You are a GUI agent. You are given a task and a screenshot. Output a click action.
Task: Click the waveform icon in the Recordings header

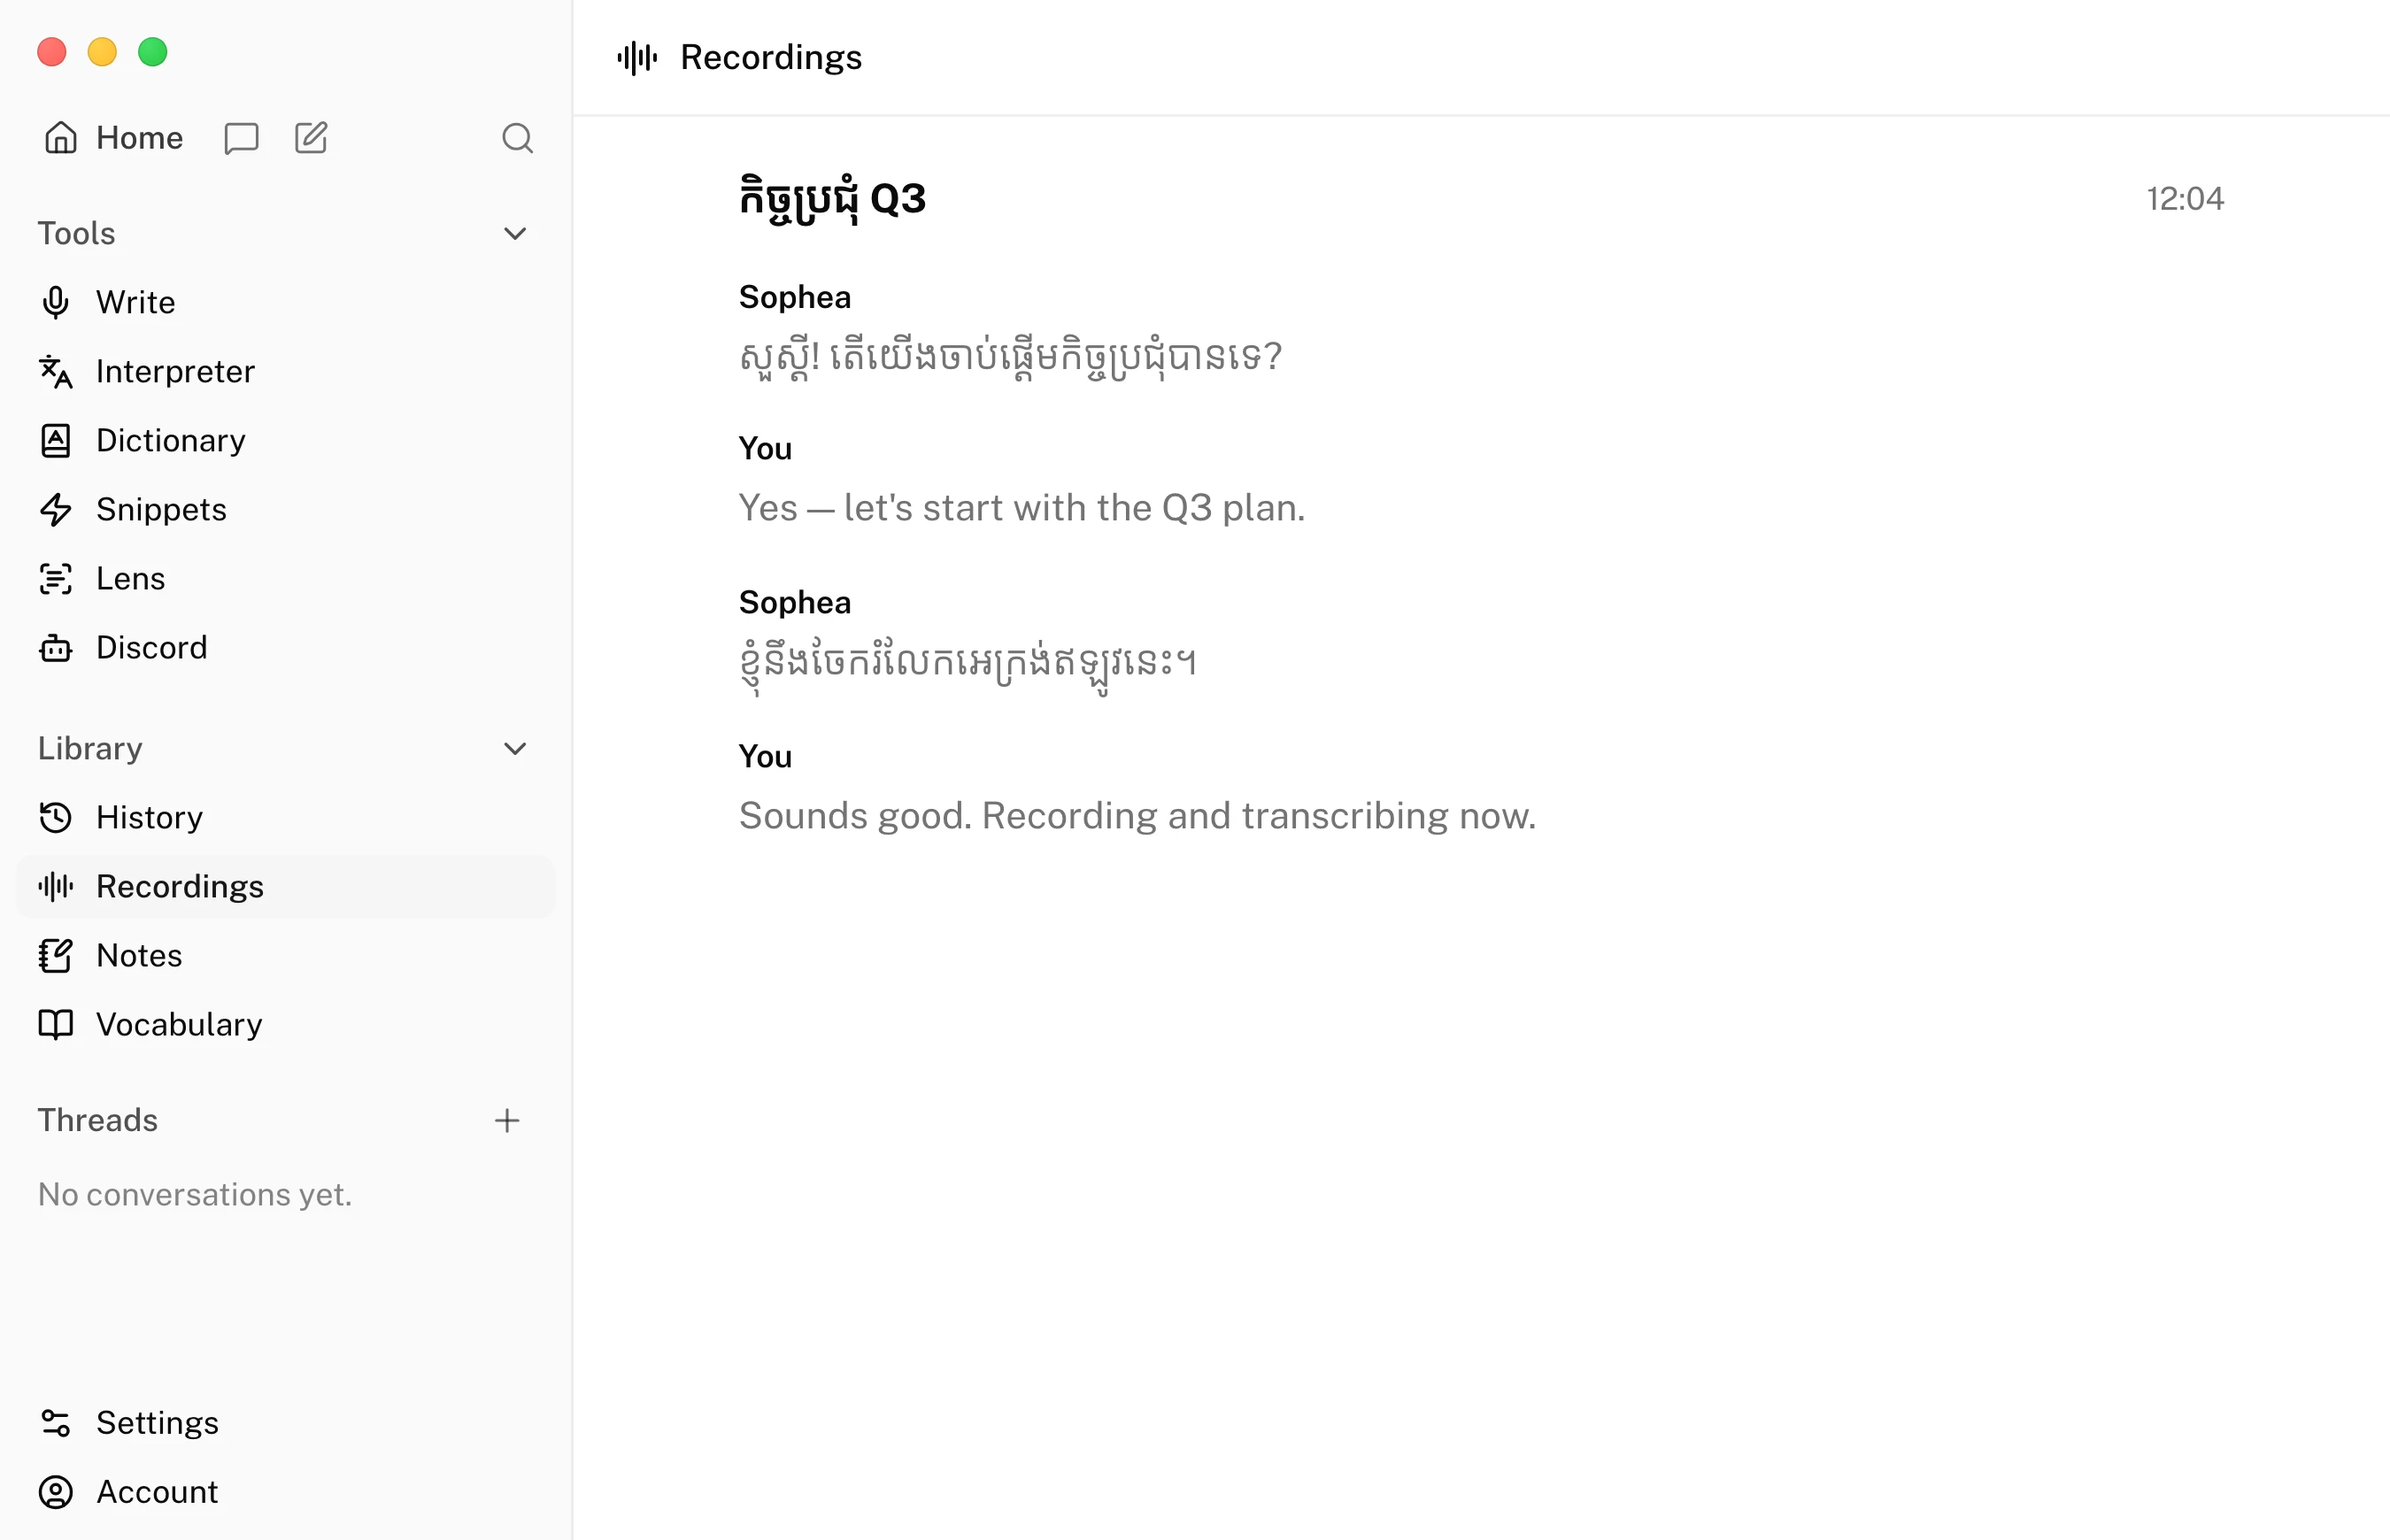tap(637, 58)
